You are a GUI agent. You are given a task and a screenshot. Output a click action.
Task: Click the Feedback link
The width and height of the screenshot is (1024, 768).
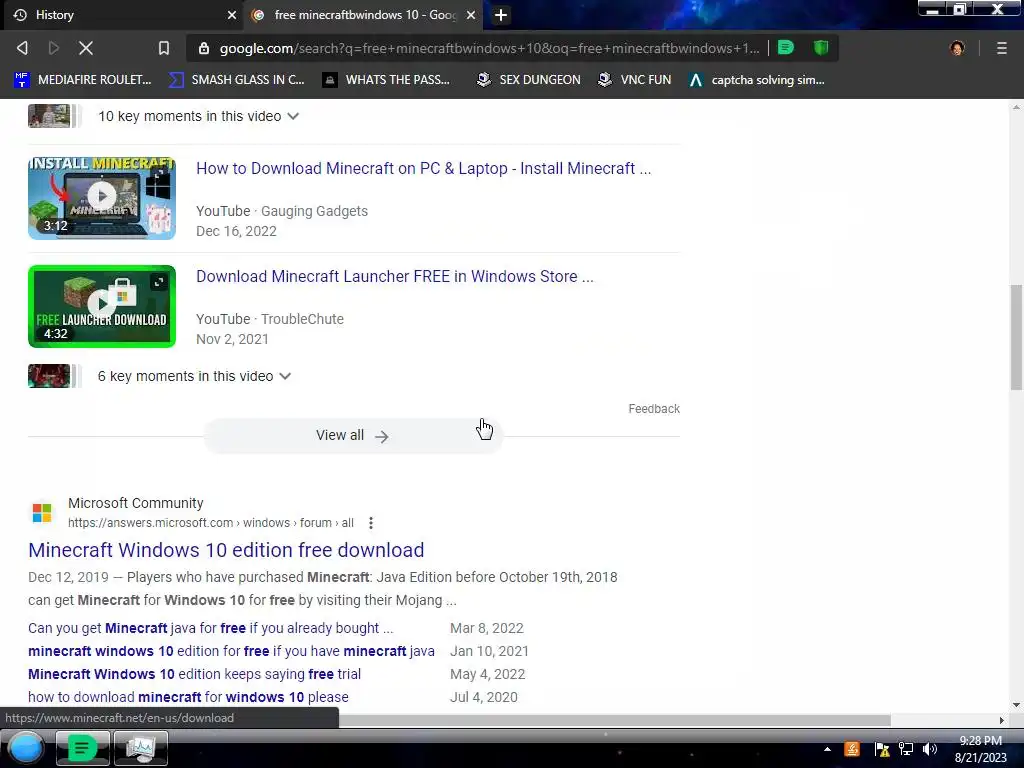(654, 409)
